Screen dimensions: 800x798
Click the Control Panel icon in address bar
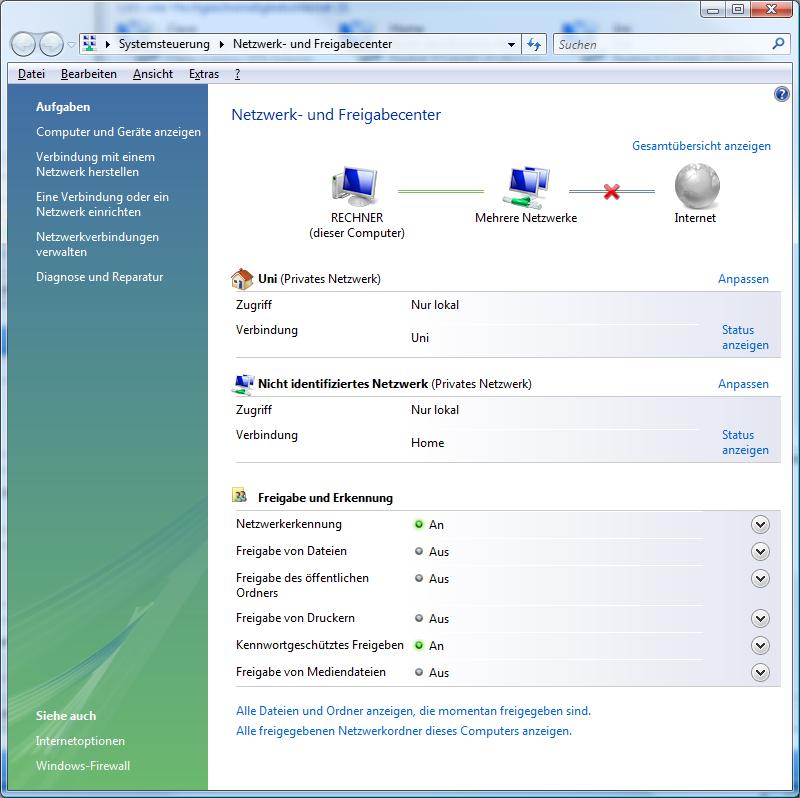(x=90, y=44)
